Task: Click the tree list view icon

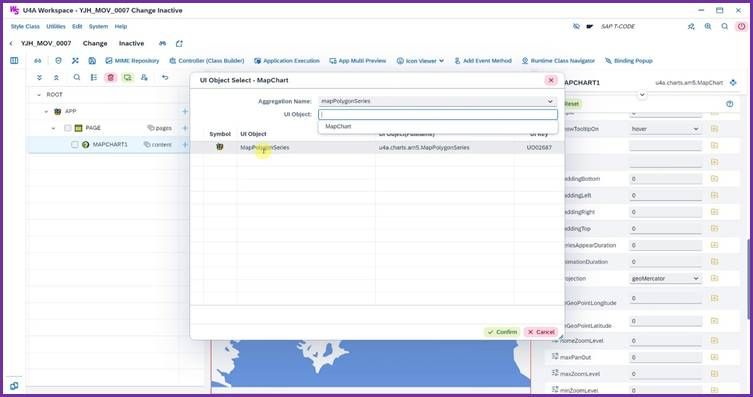Action: pyautogui.click(x=94, y=77)
